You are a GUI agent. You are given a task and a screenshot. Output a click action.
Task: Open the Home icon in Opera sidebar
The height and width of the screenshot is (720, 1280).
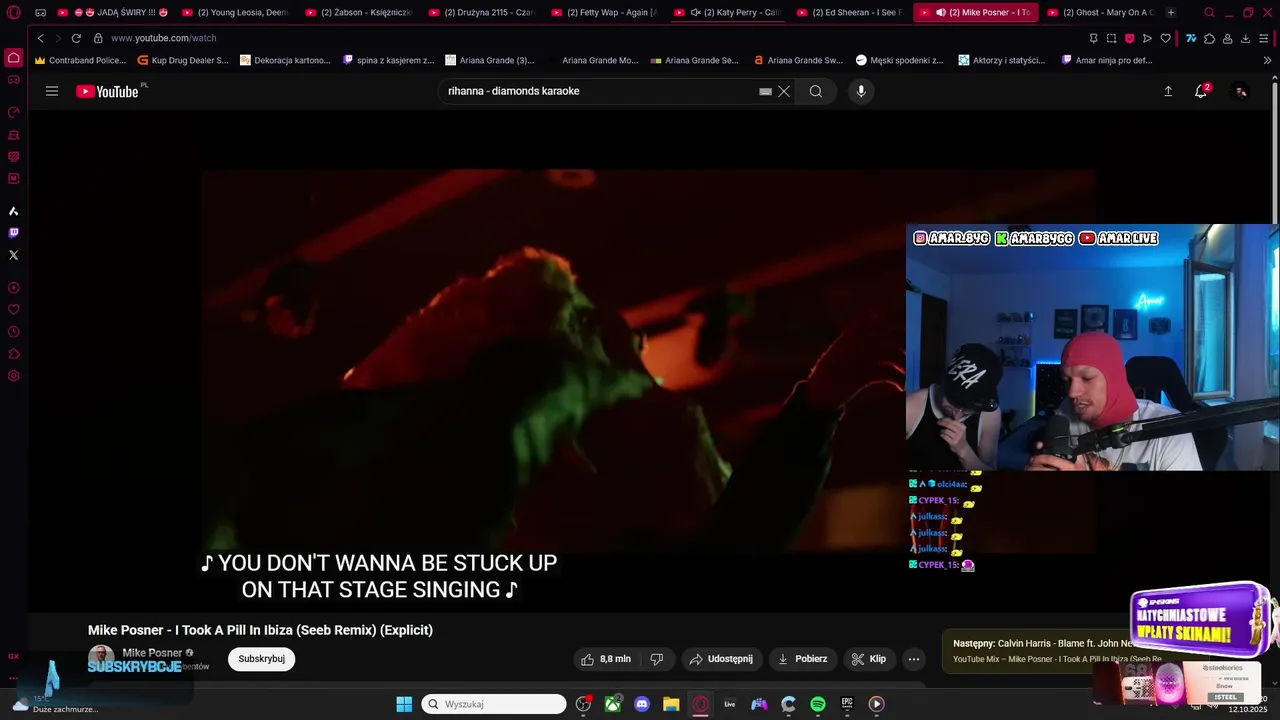pyautogui.click(x=13, y=57)
